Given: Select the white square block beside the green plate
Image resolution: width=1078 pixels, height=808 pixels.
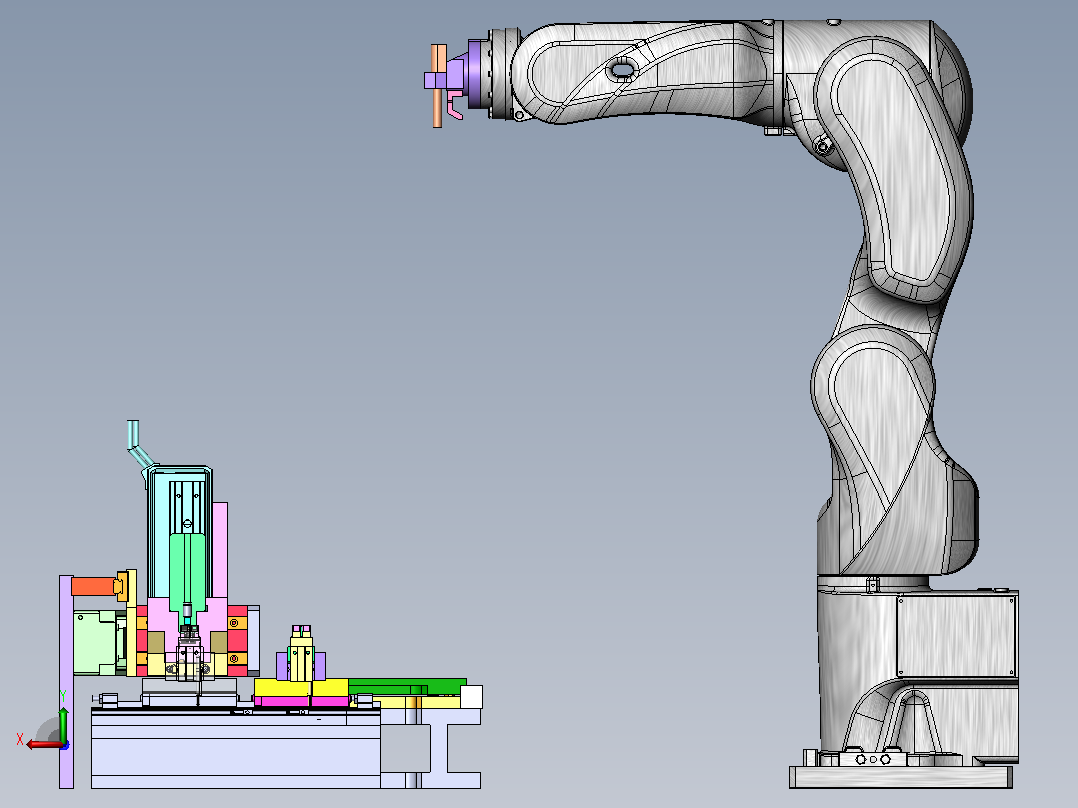Looking at the screenshot, I should point(471,697).
